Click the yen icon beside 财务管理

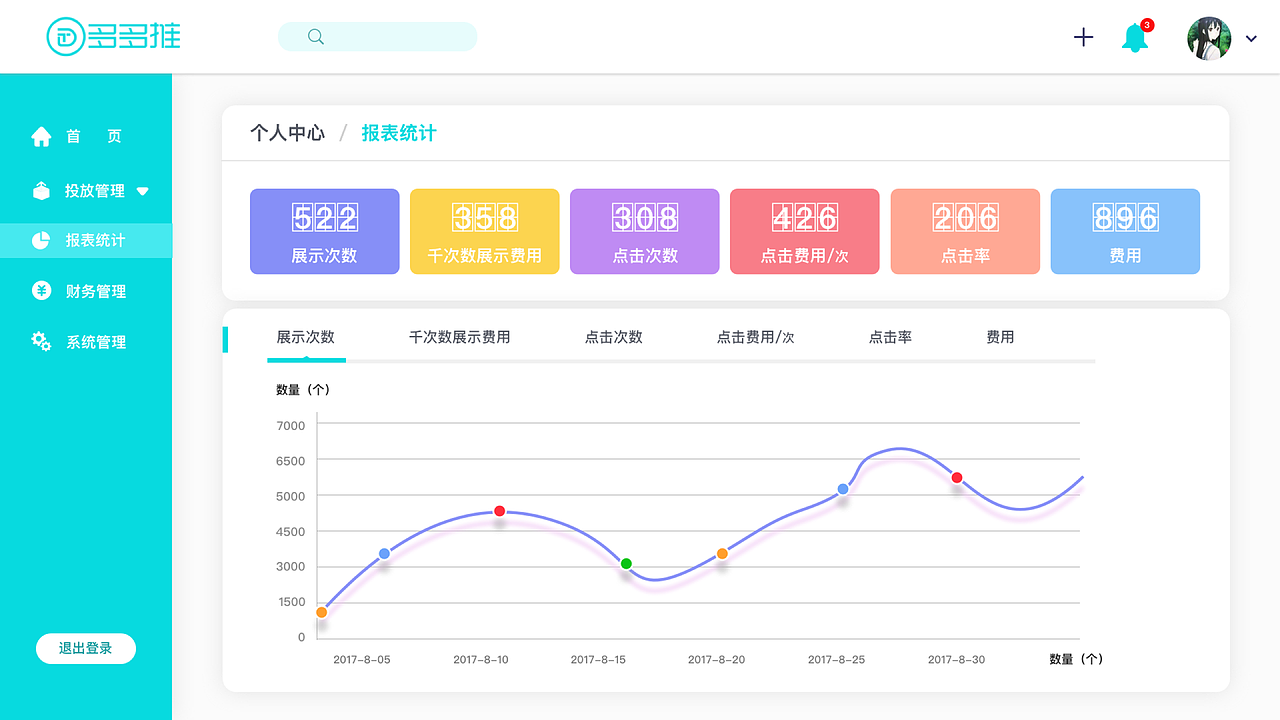coord(41,291)
